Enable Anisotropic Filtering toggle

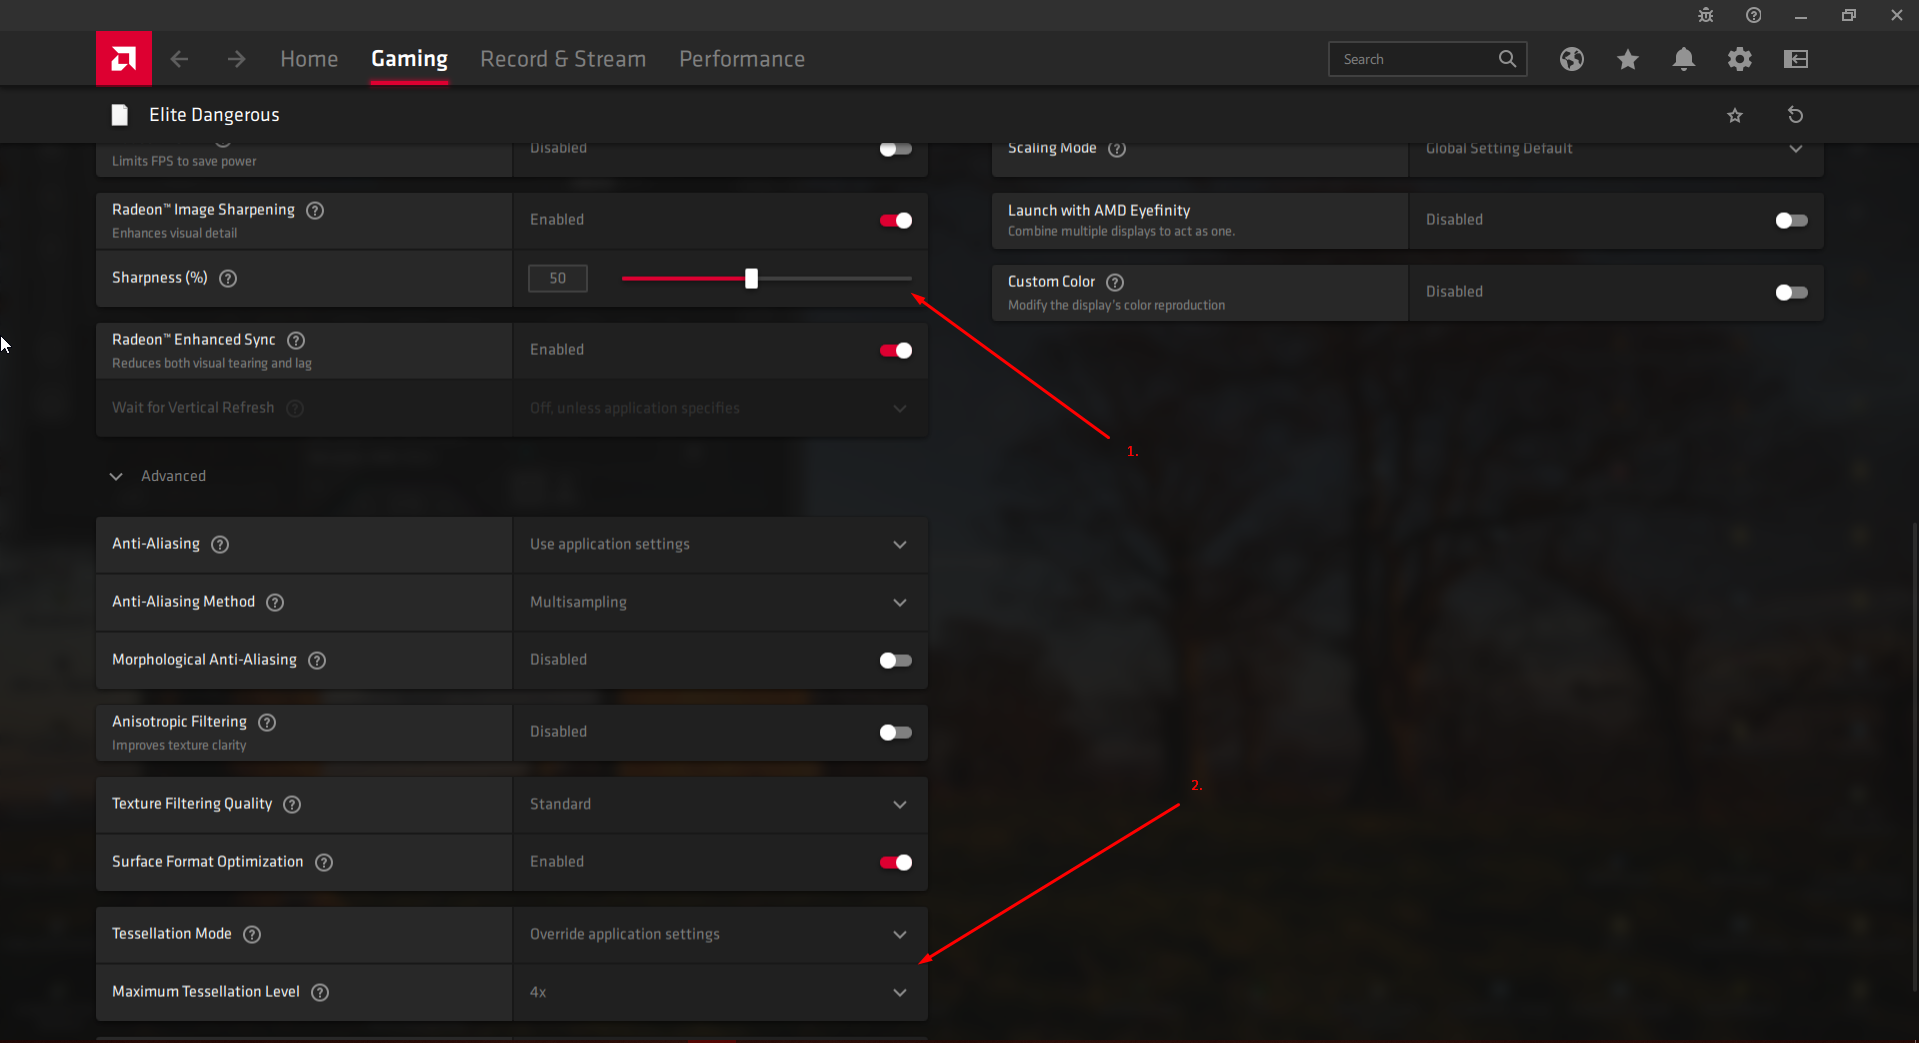tap(896, 732)
